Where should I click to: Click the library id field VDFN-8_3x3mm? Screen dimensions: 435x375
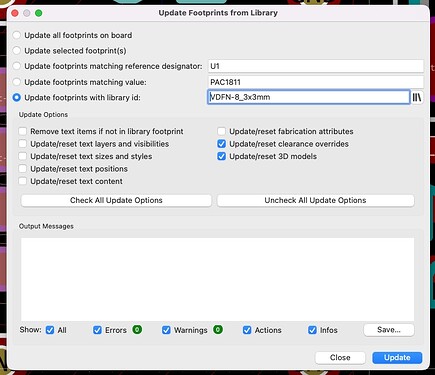pos(309,97)
